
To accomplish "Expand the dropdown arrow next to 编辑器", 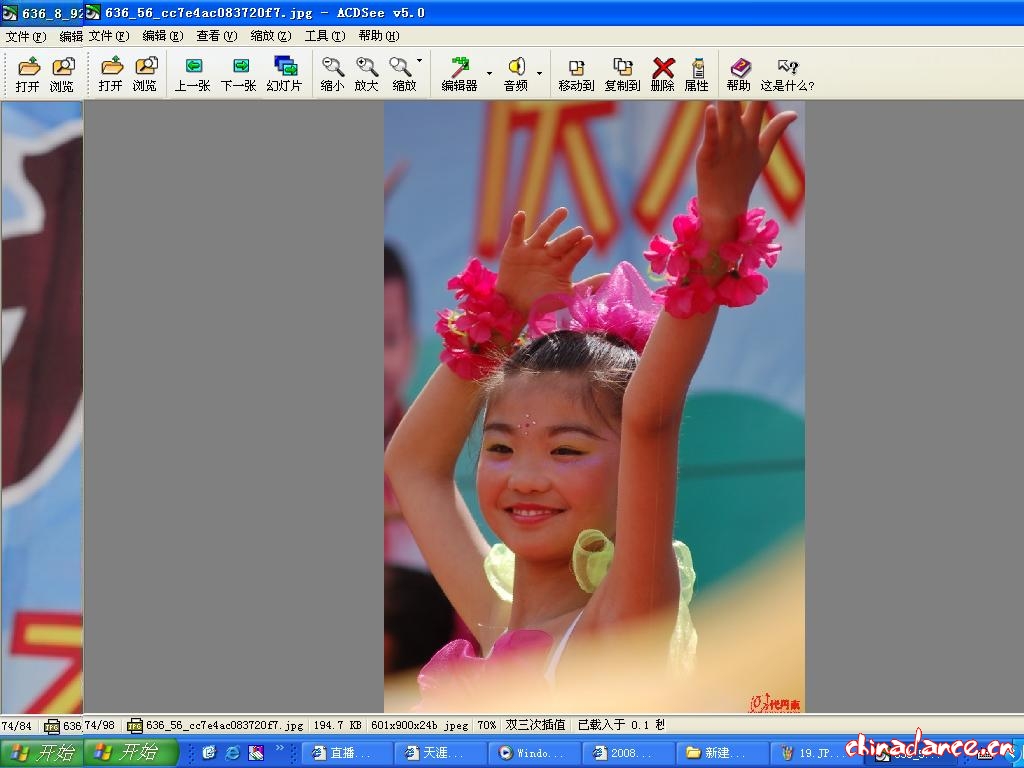I will [x=489, y=73].
